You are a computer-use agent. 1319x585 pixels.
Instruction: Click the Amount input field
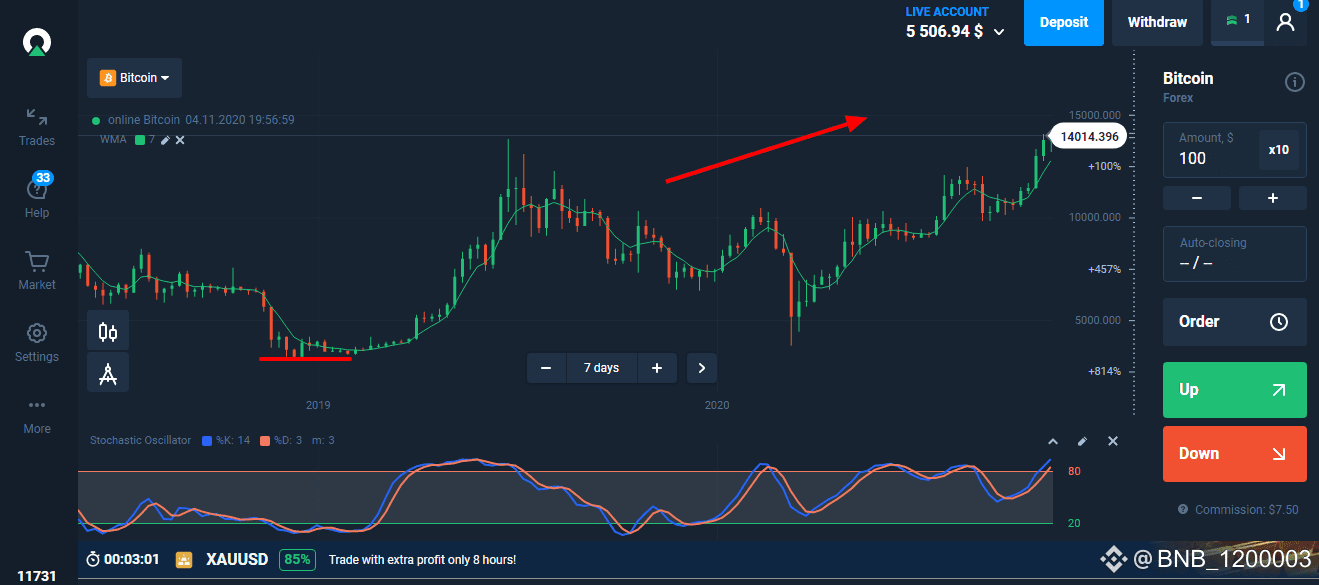coord(1210,149)
